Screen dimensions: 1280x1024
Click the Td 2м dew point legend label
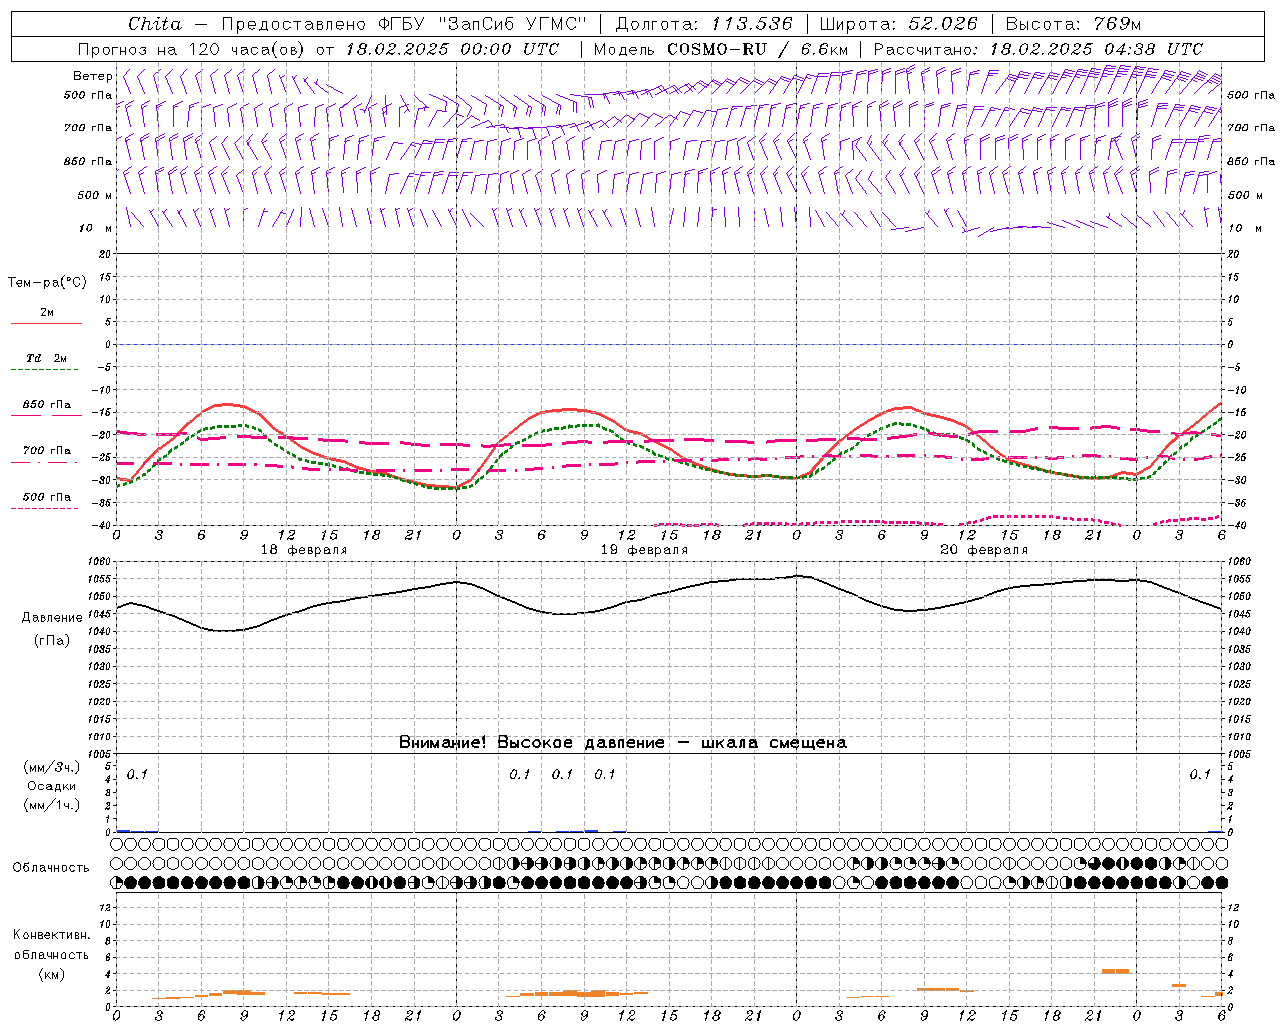pos(46,358)
